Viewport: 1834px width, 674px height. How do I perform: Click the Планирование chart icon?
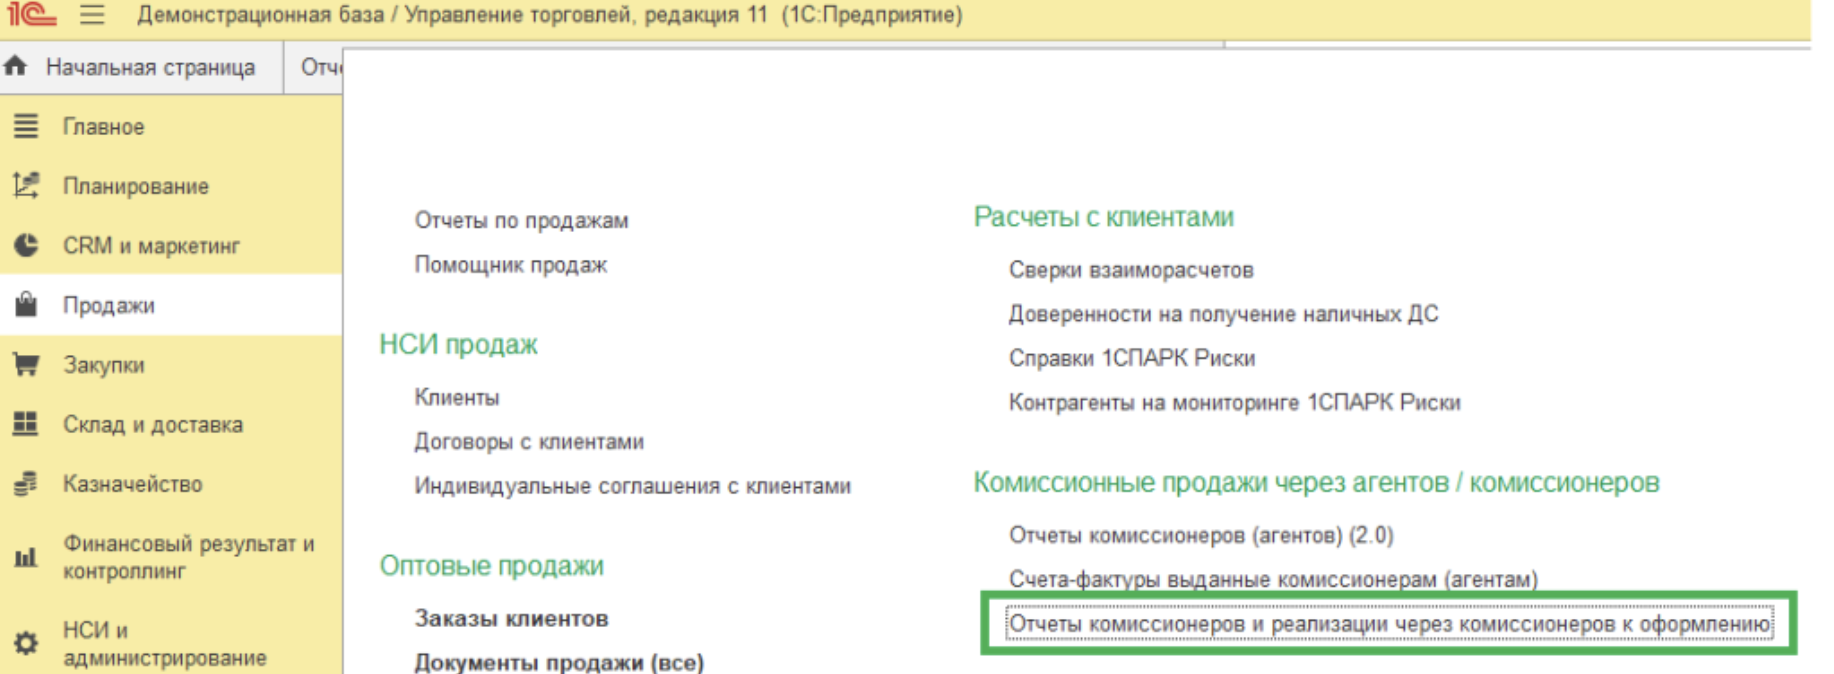pyautogui.click(x=26, y=186)
